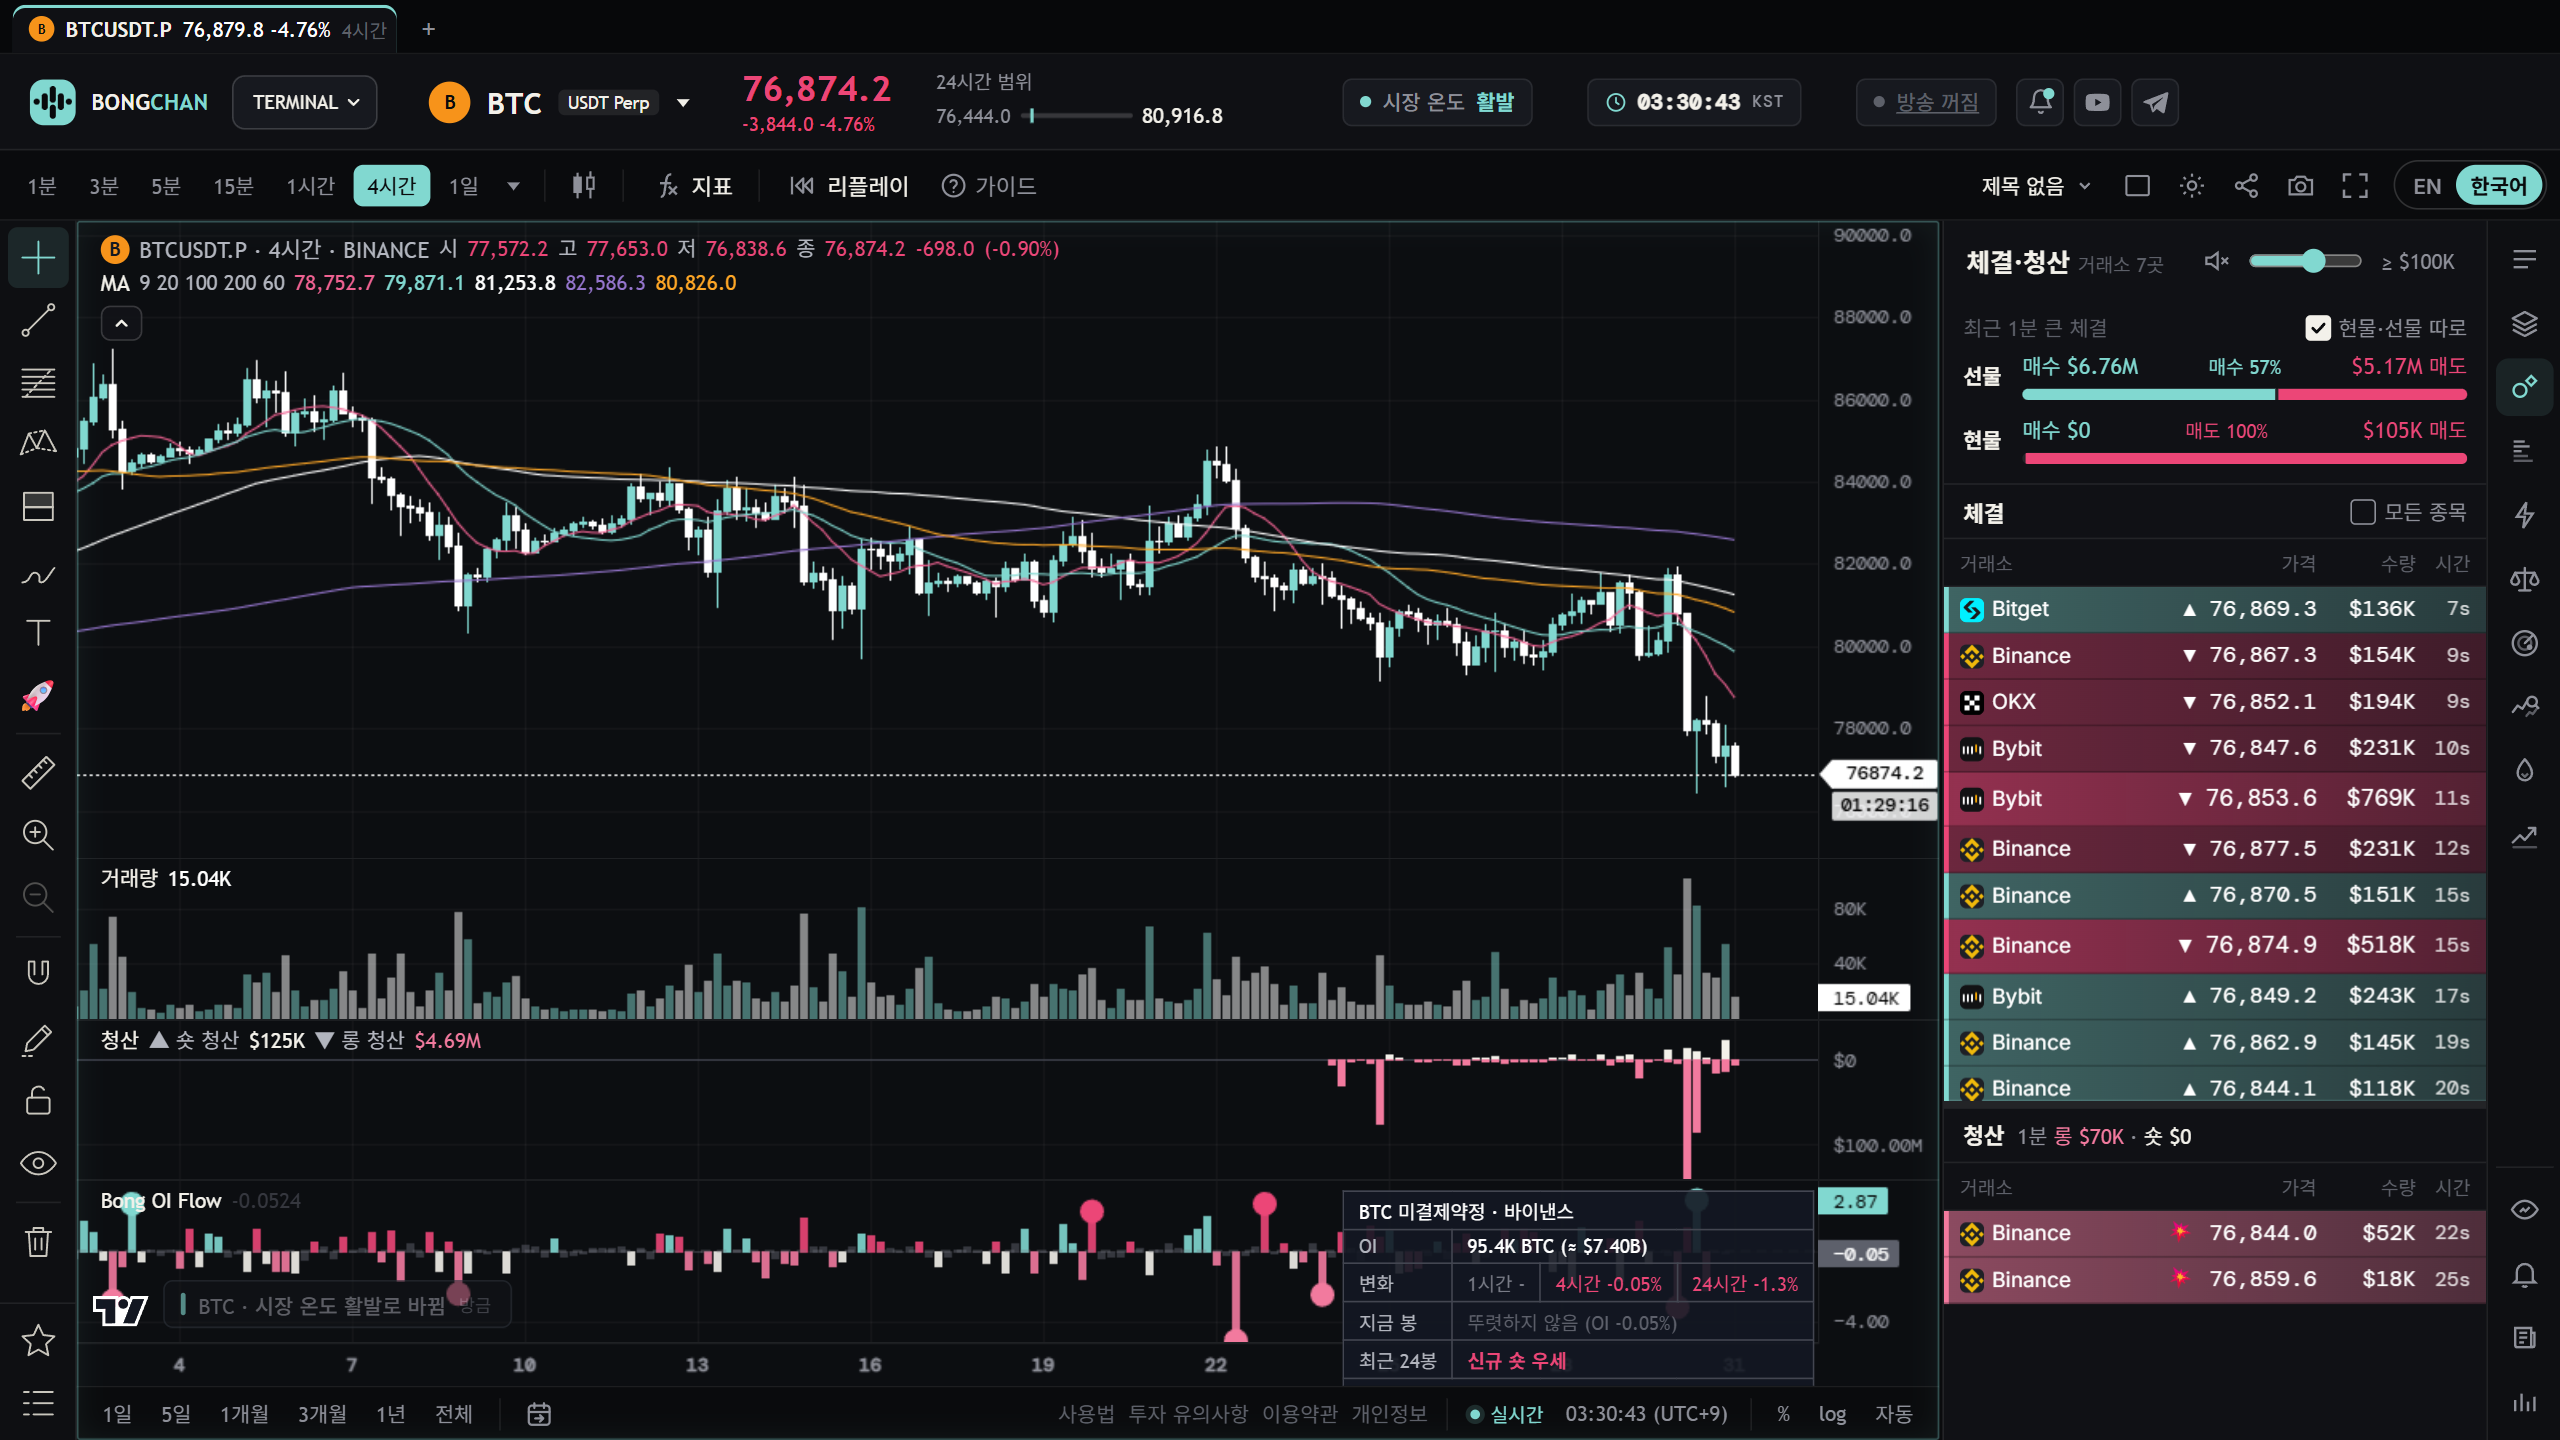Open candlestick chart type selector

pos(584,186)
